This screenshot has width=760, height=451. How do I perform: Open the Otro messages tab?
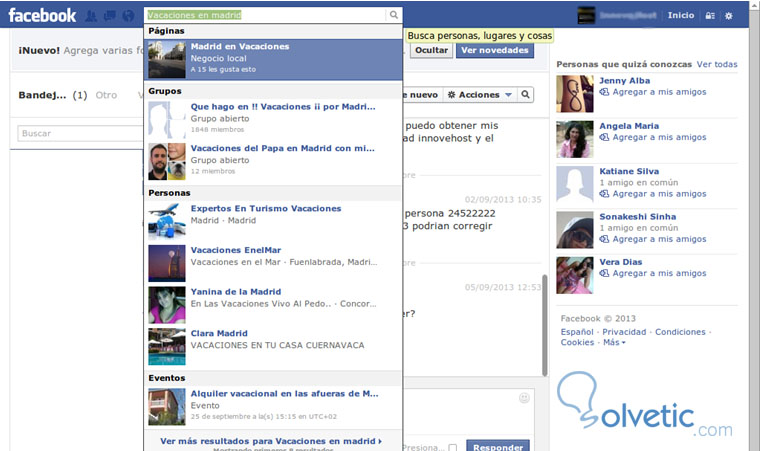point(106,95)
